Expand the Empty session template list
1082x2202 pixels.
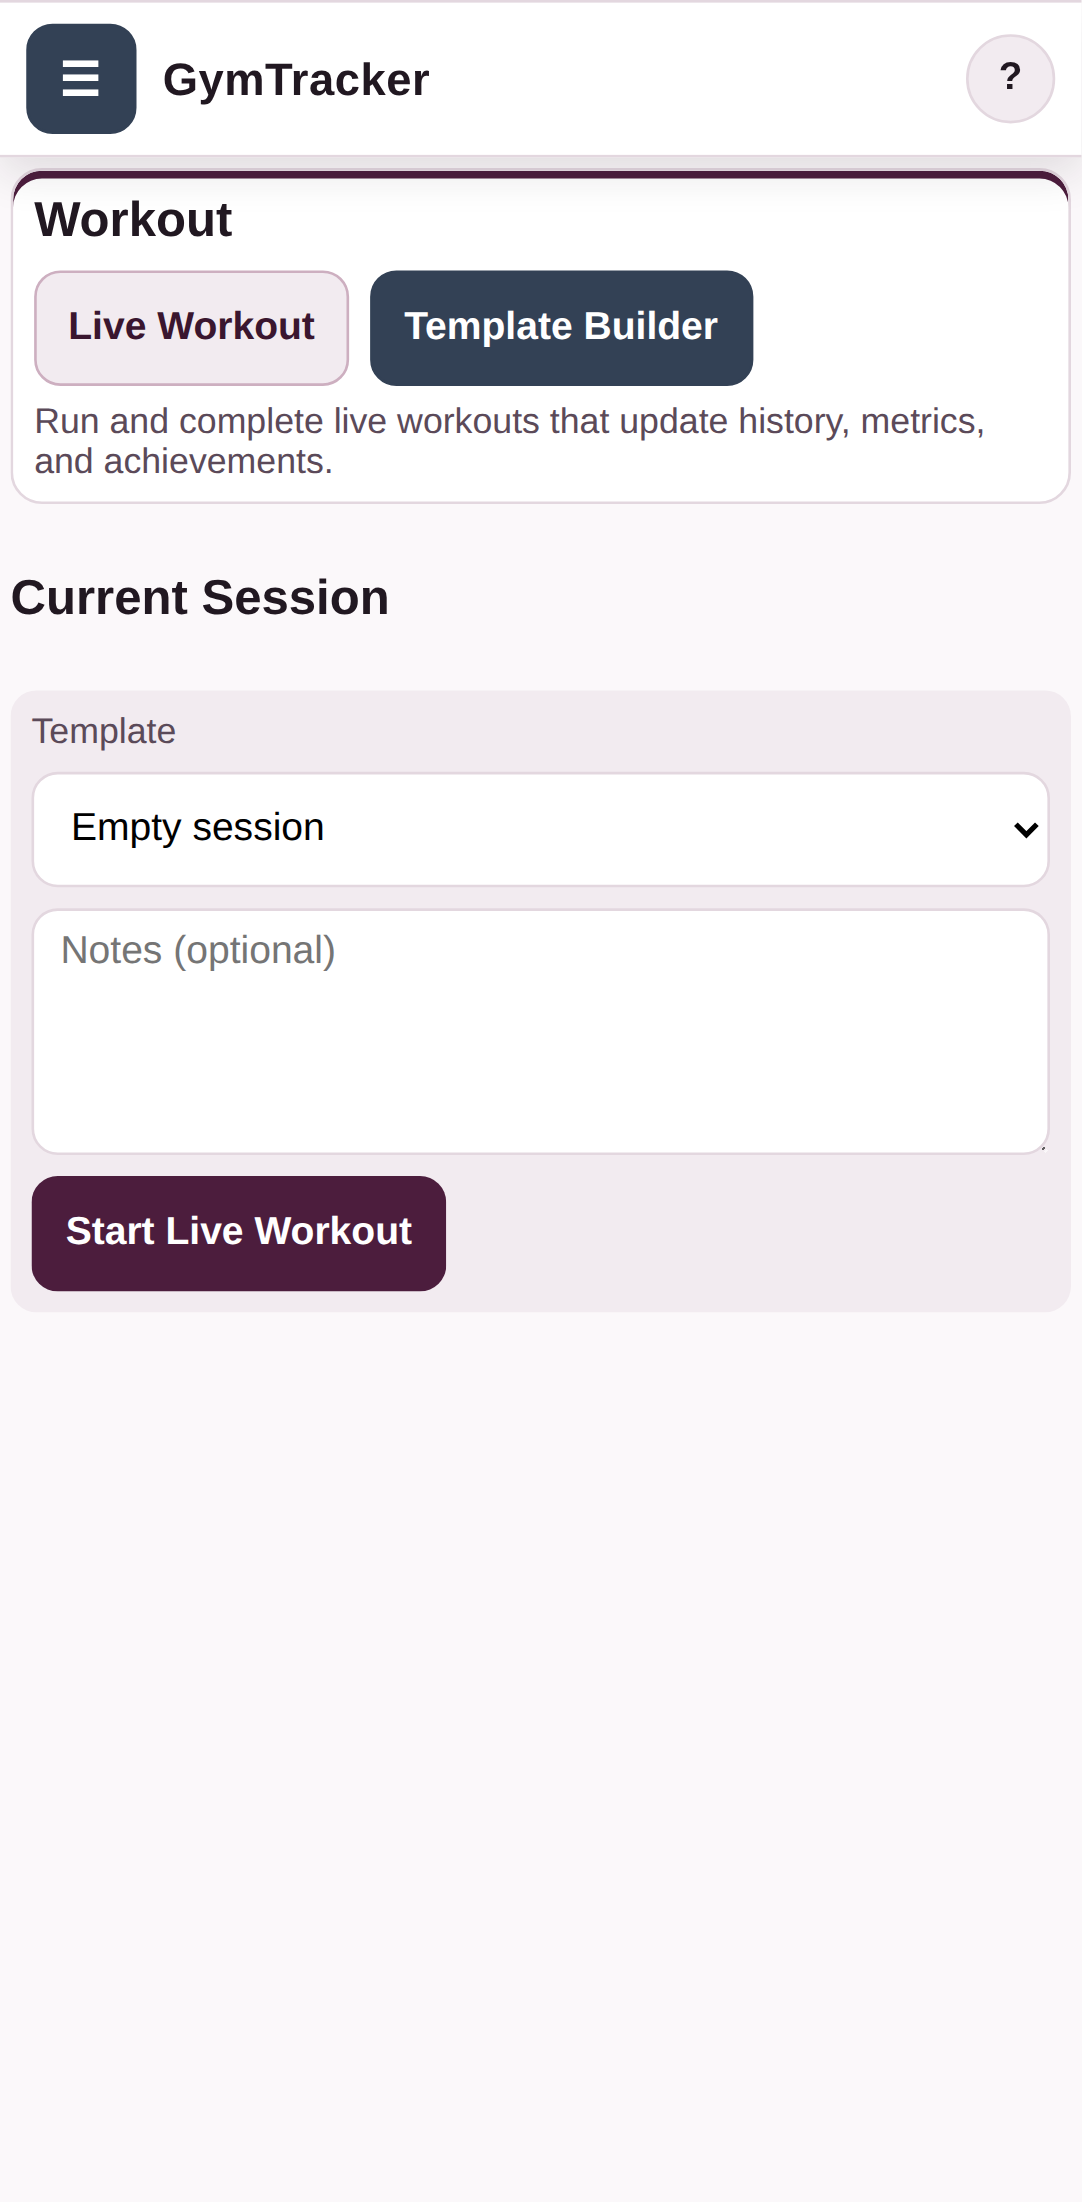[541, 829]
